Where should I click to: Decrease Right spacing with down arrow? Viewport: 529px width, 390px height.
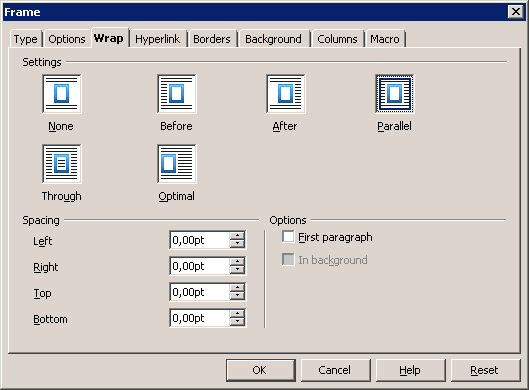(238, 270)
